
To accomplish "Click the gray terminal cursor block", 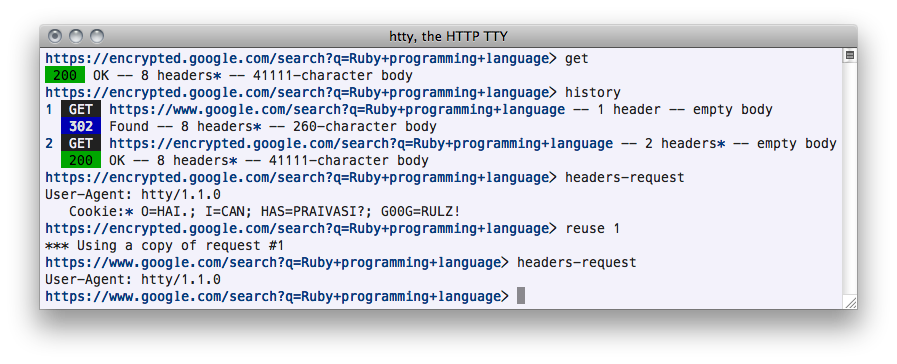I will [521, 296].
